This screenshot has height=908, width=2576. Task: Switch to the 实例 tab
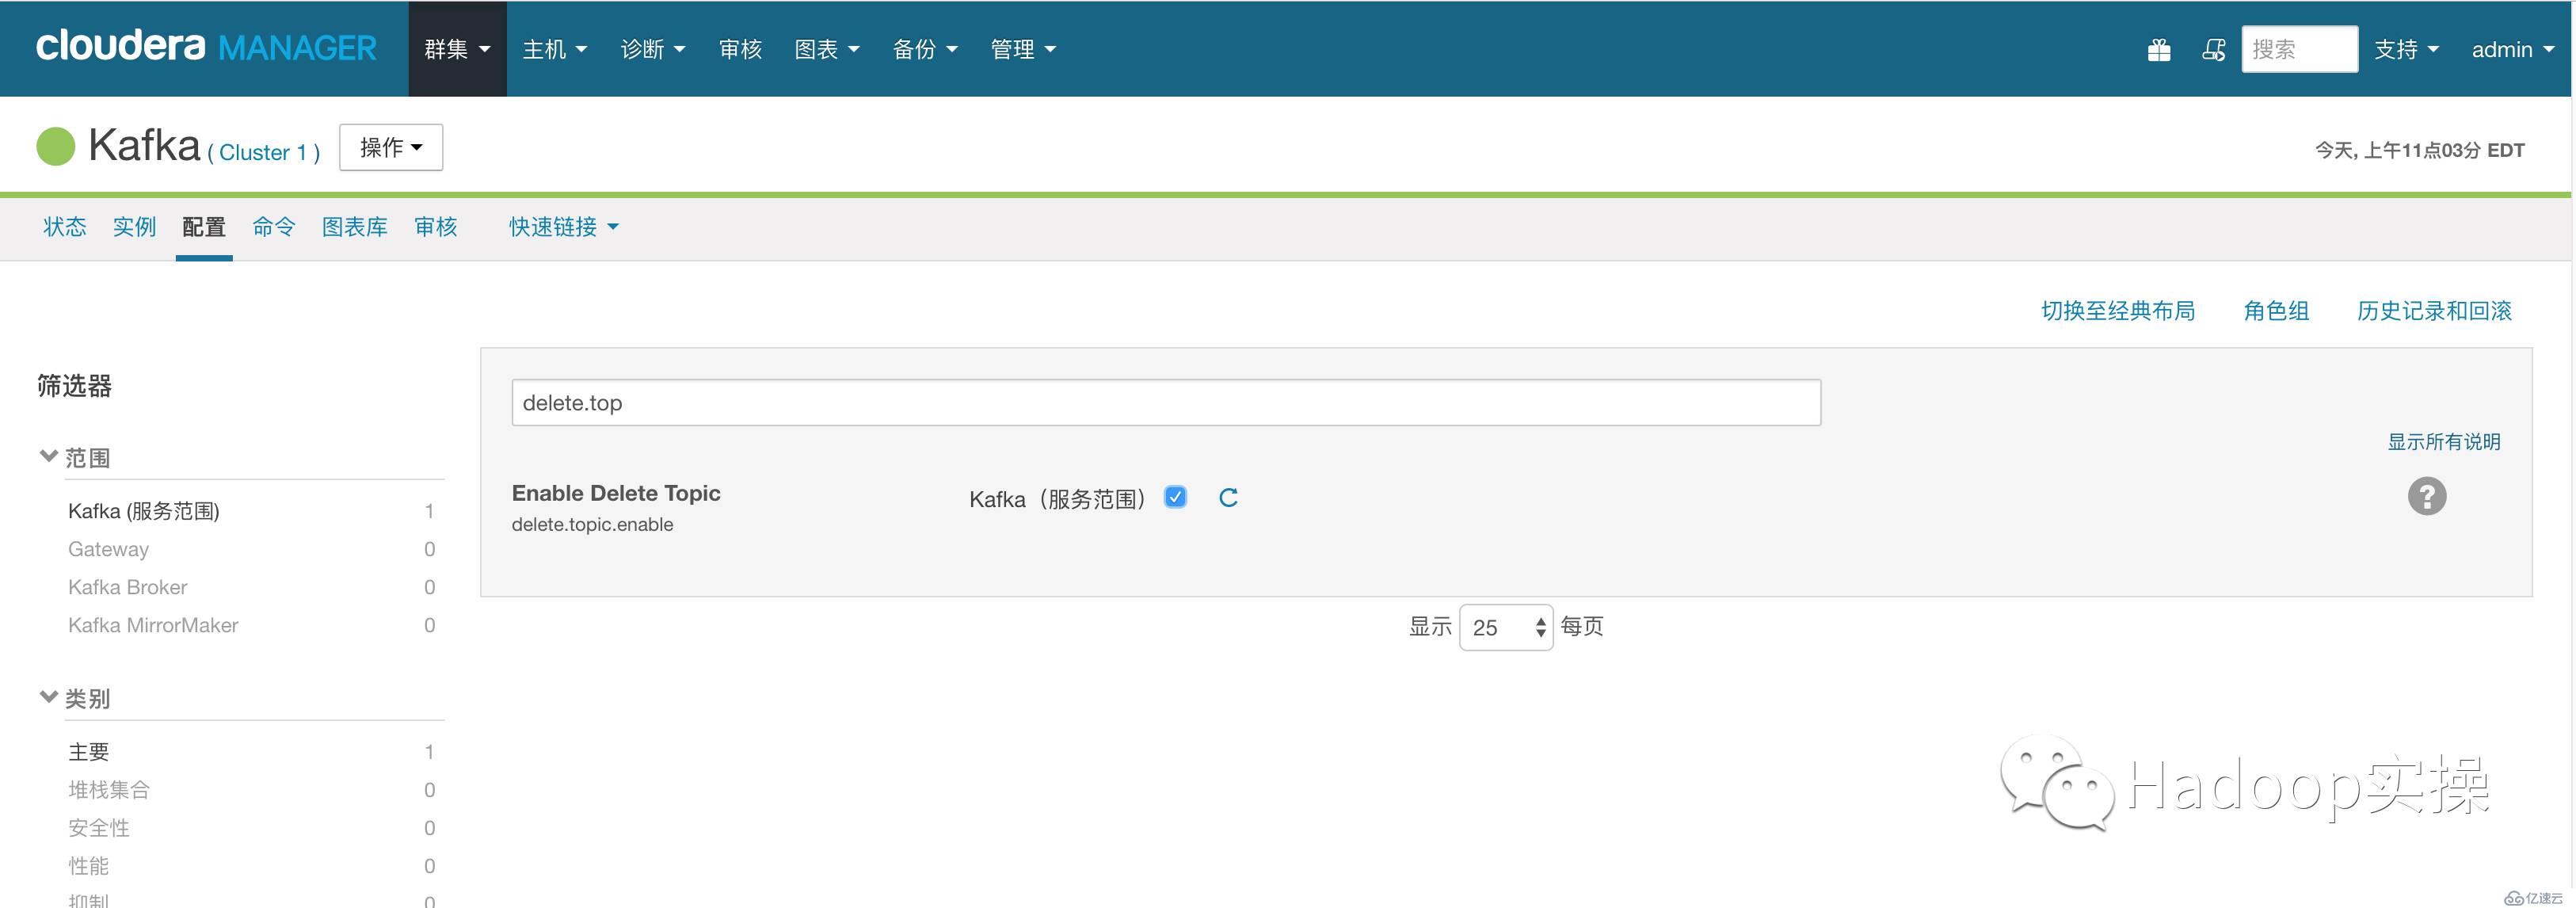134,227
